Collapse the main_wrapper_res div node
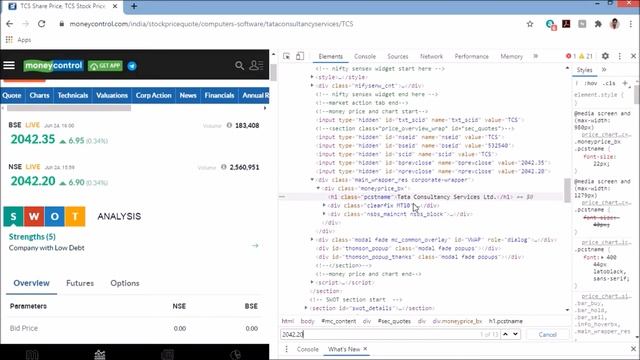 (312, 180)
